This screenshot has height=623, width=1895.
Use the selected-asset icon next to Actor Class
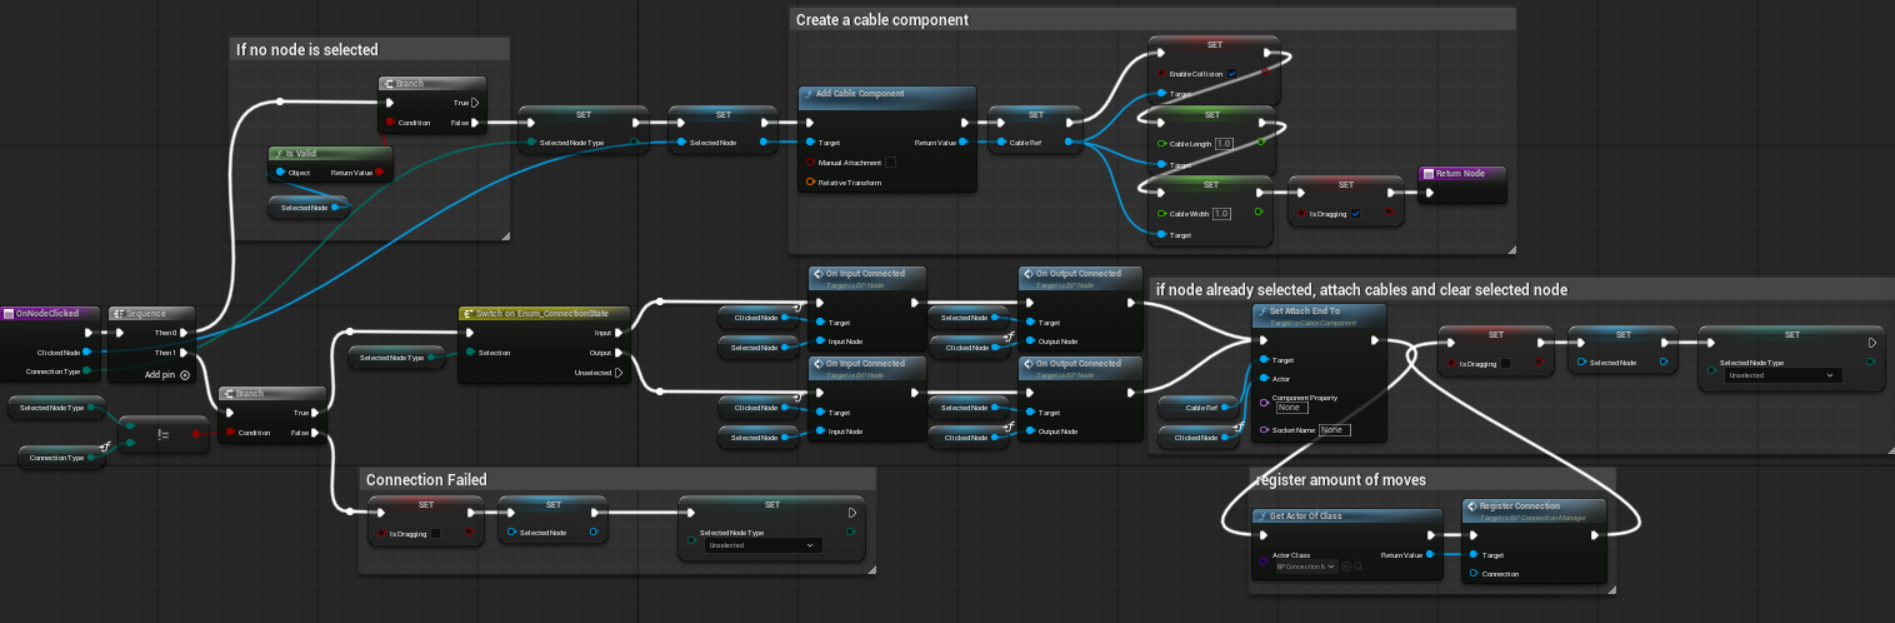1346,566
